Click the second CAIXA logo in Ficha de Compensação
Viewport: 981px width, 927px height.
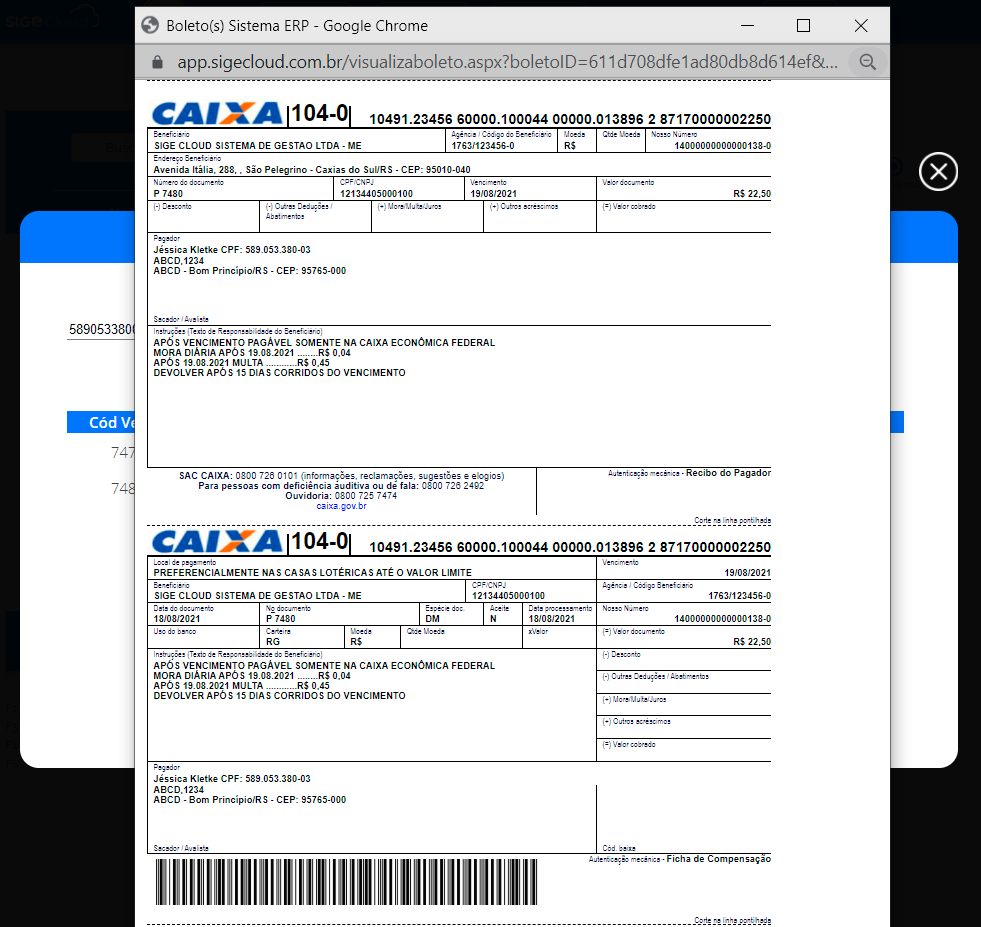(x=217, y=542)
